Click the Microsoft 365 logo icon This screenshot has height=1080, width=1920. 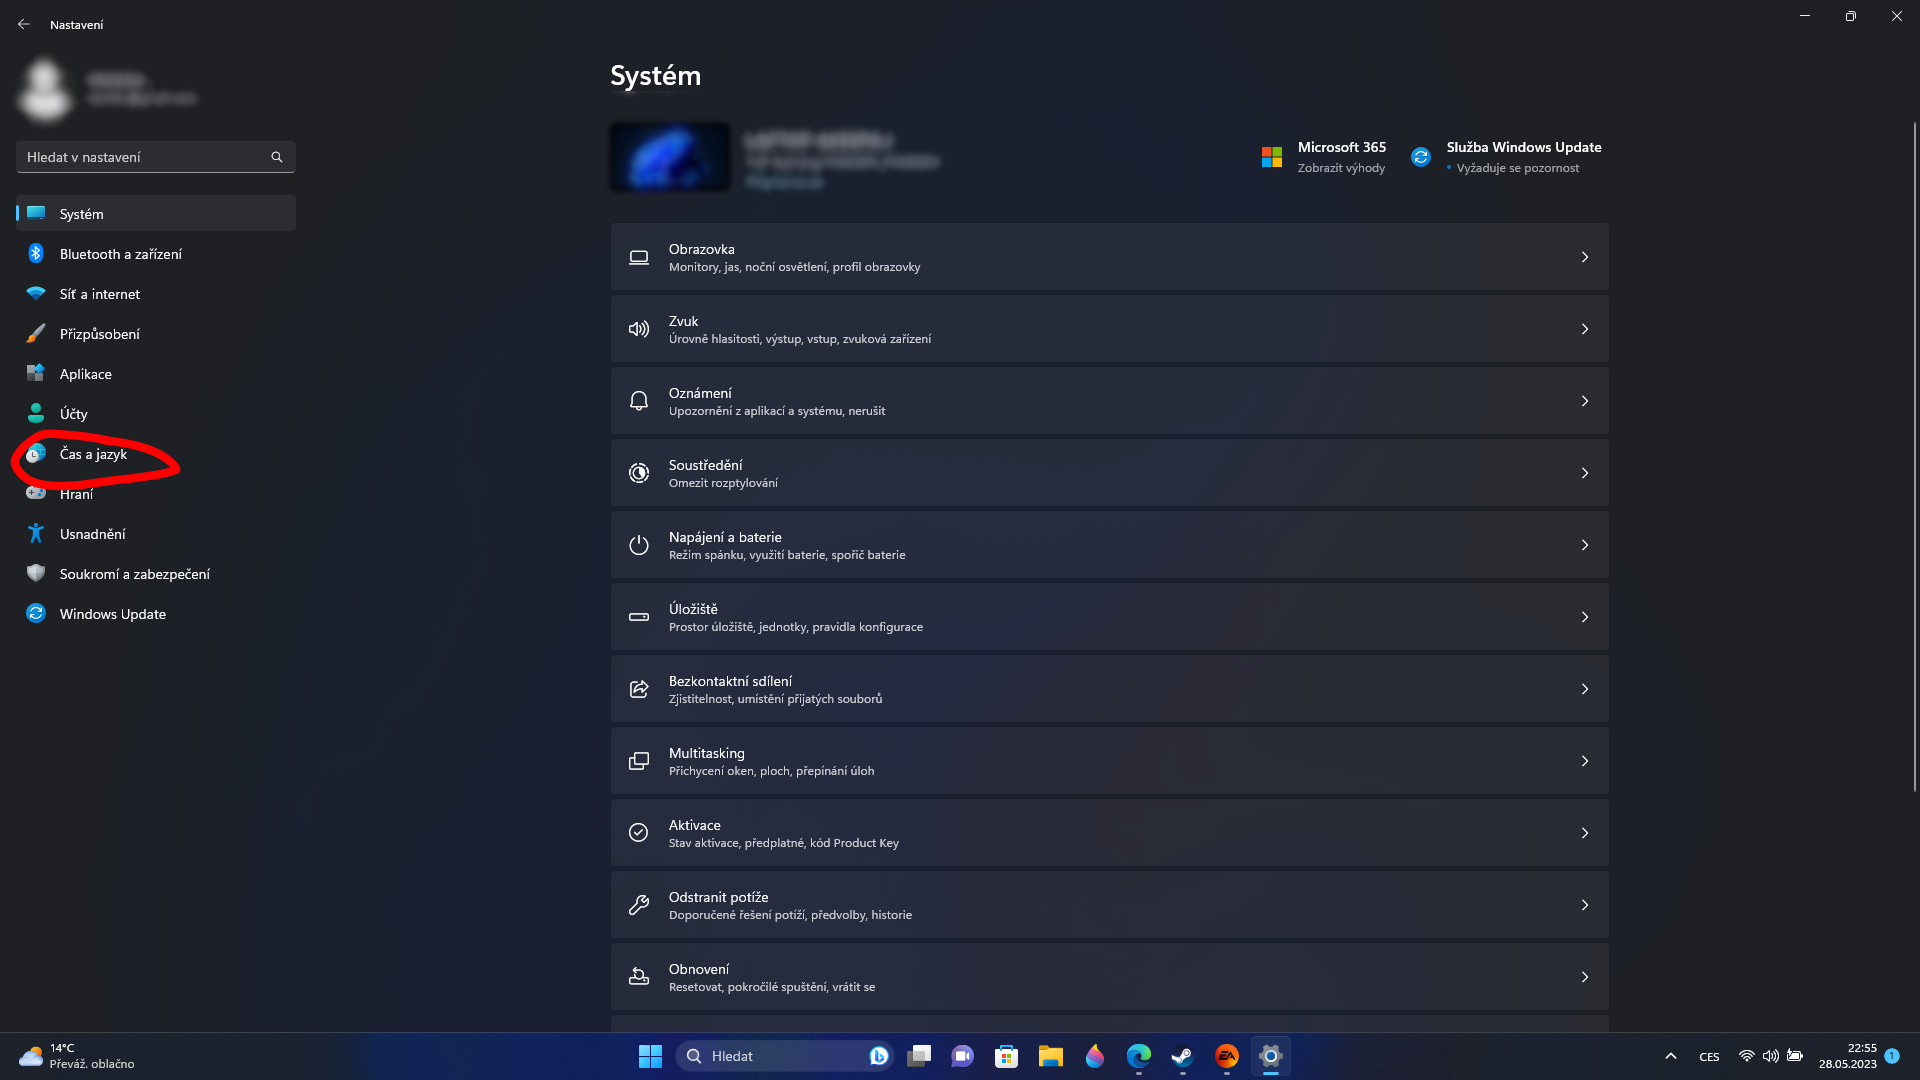pos(1272,157)
